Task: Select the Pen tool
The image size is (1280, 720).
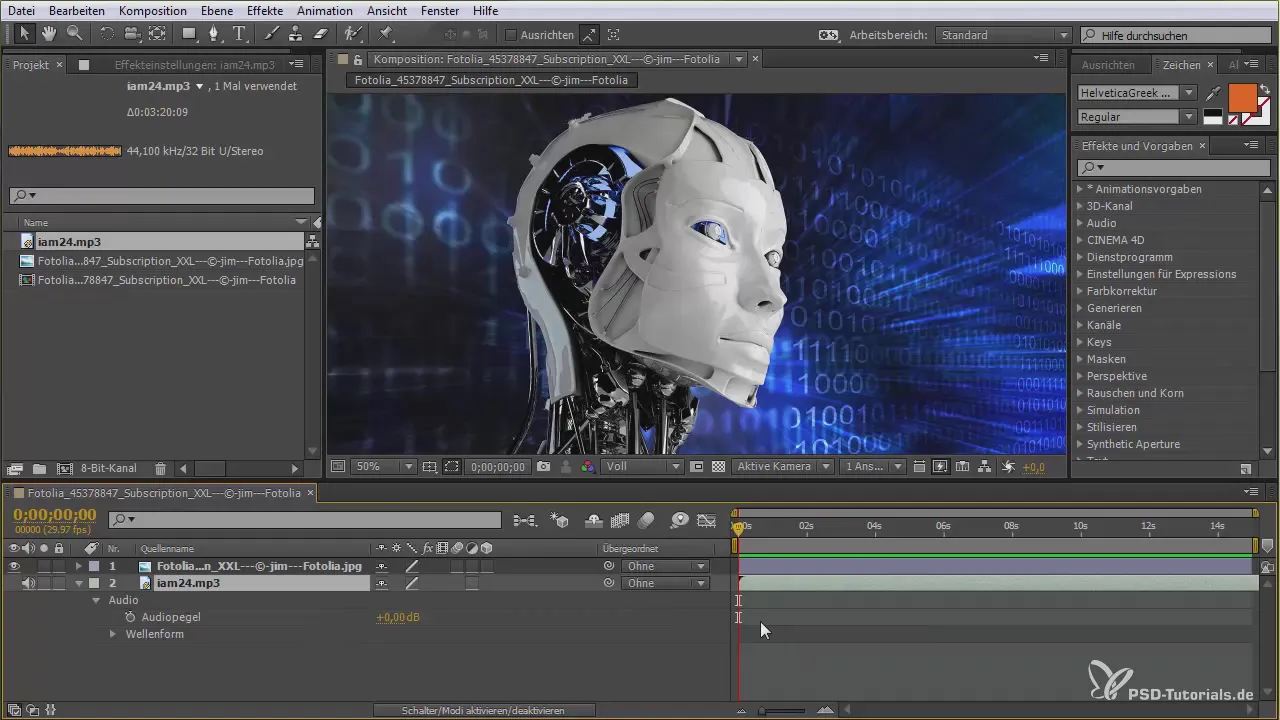Action: (x=214, y=34)
